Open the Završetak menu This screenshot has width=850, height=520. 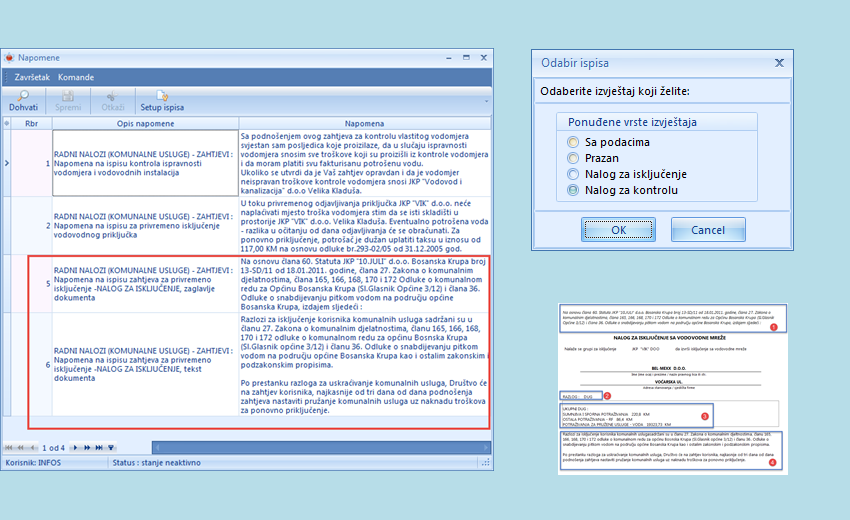pos(32,77)
